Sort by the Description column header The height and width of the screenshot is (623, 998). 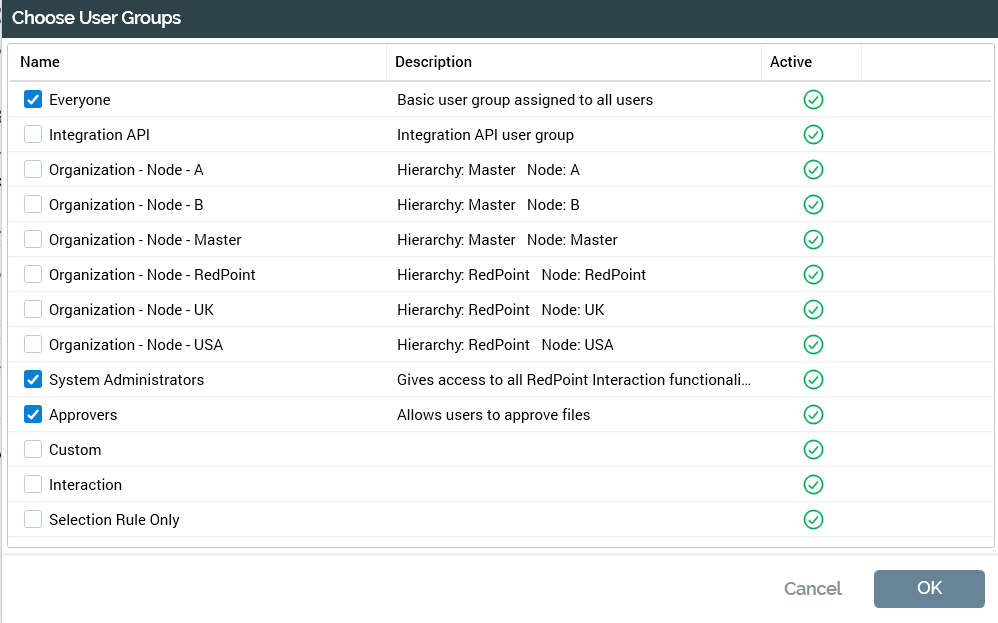pyautogui.click(x=433, y=62)
